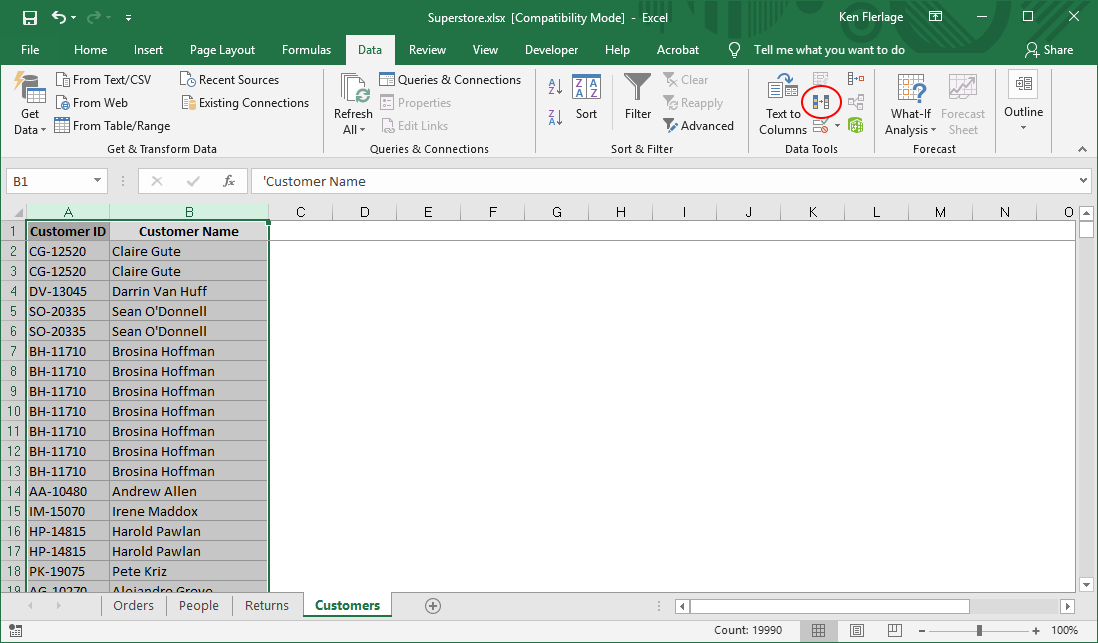Screen dimensions: 1098x643
Task: Switch to Page Layout view
Action: (x=856, y=630)
